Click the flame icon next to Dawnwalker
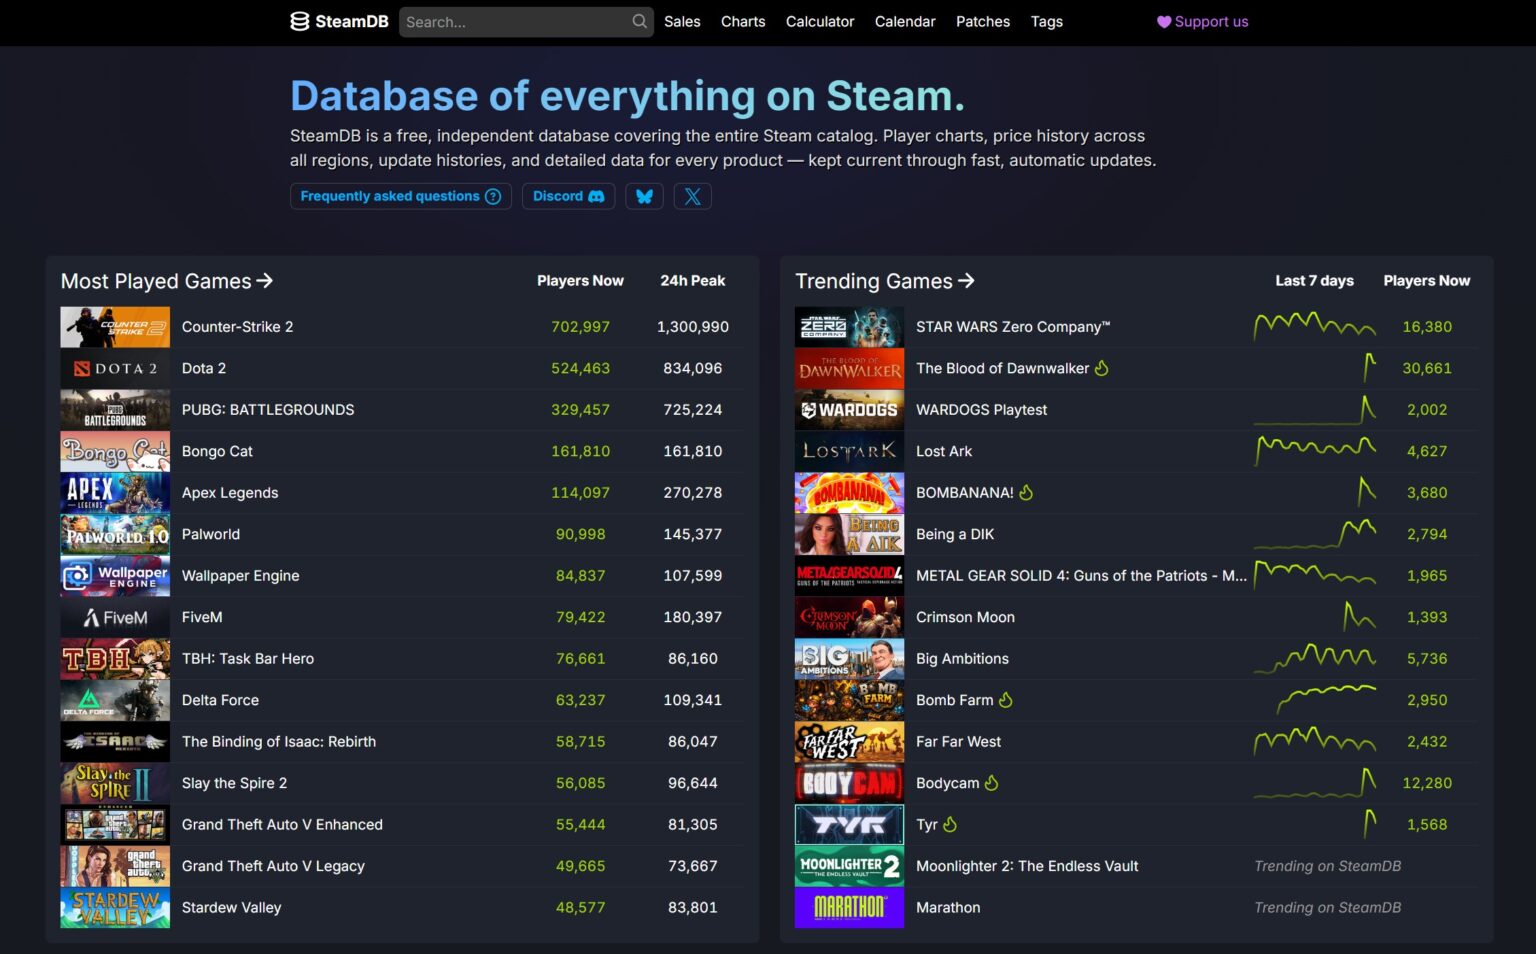Image resolution: width=1536 pixels, height=954 pixels. [x=1102, y=368]
